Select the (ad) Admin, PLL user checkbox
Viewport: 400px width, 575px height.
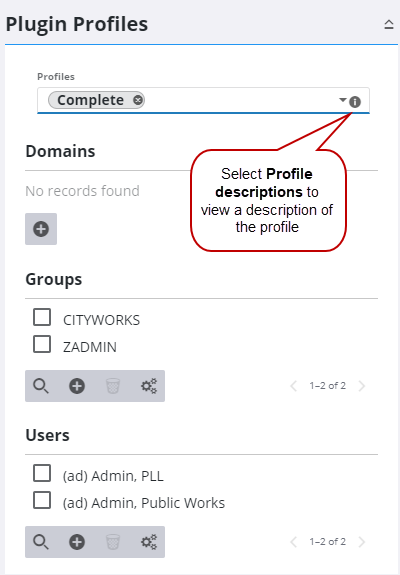pos(42,473)
